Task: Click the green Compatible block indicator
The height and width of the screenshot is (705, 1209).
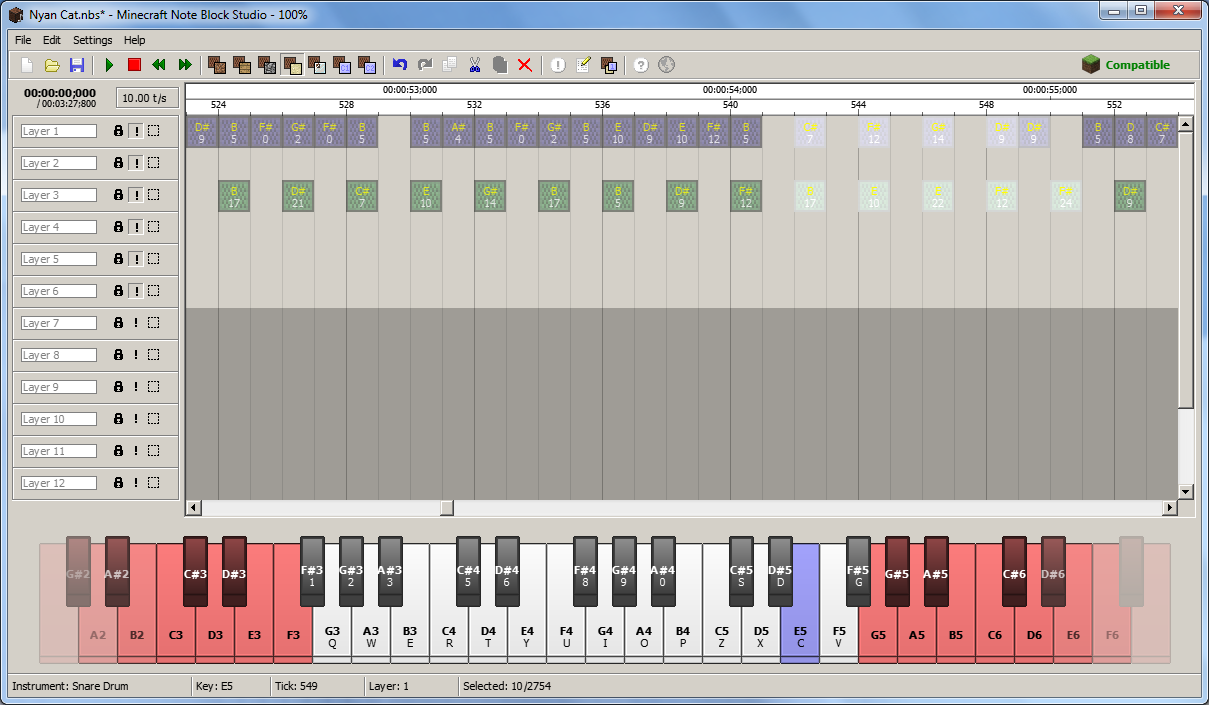Action: point(1126,65)
